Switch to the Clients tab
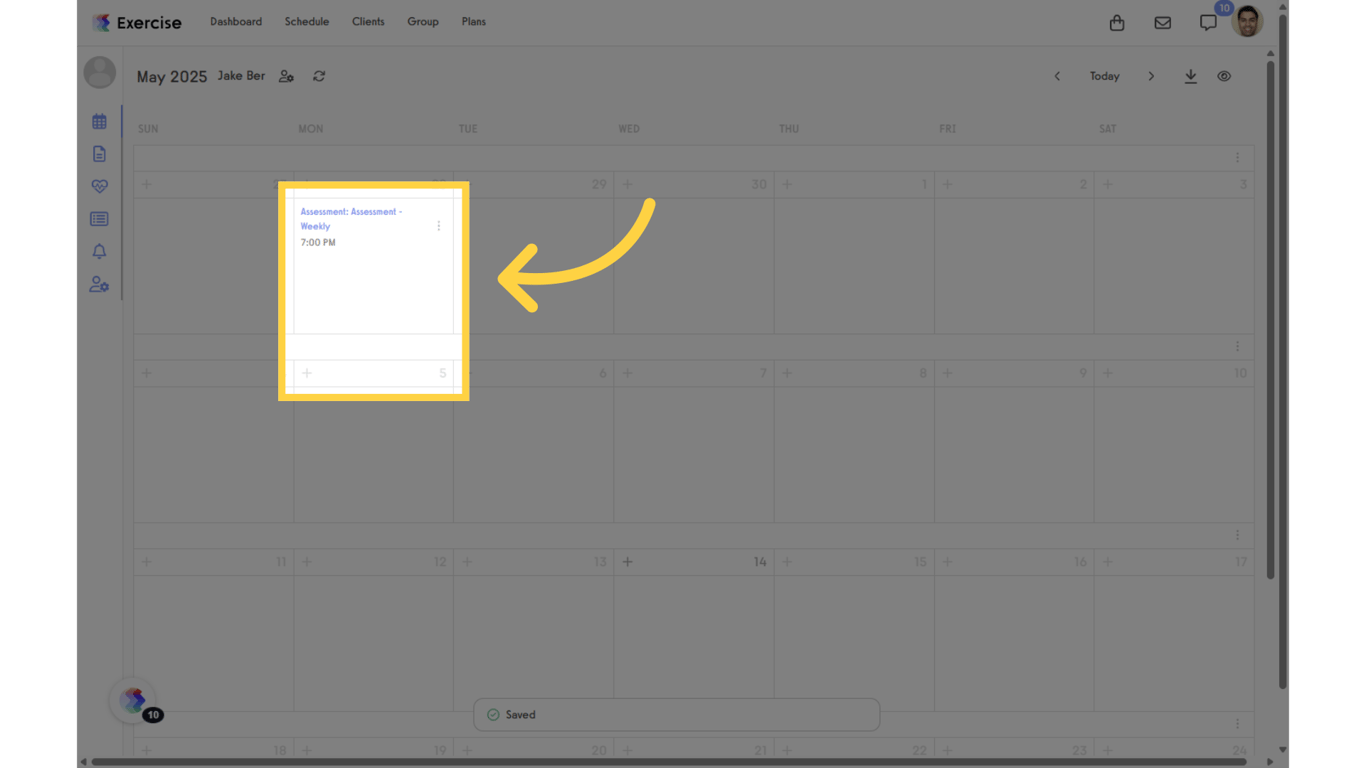Image resolution: width=1366 pixels, height=768 pixels. 368,21
